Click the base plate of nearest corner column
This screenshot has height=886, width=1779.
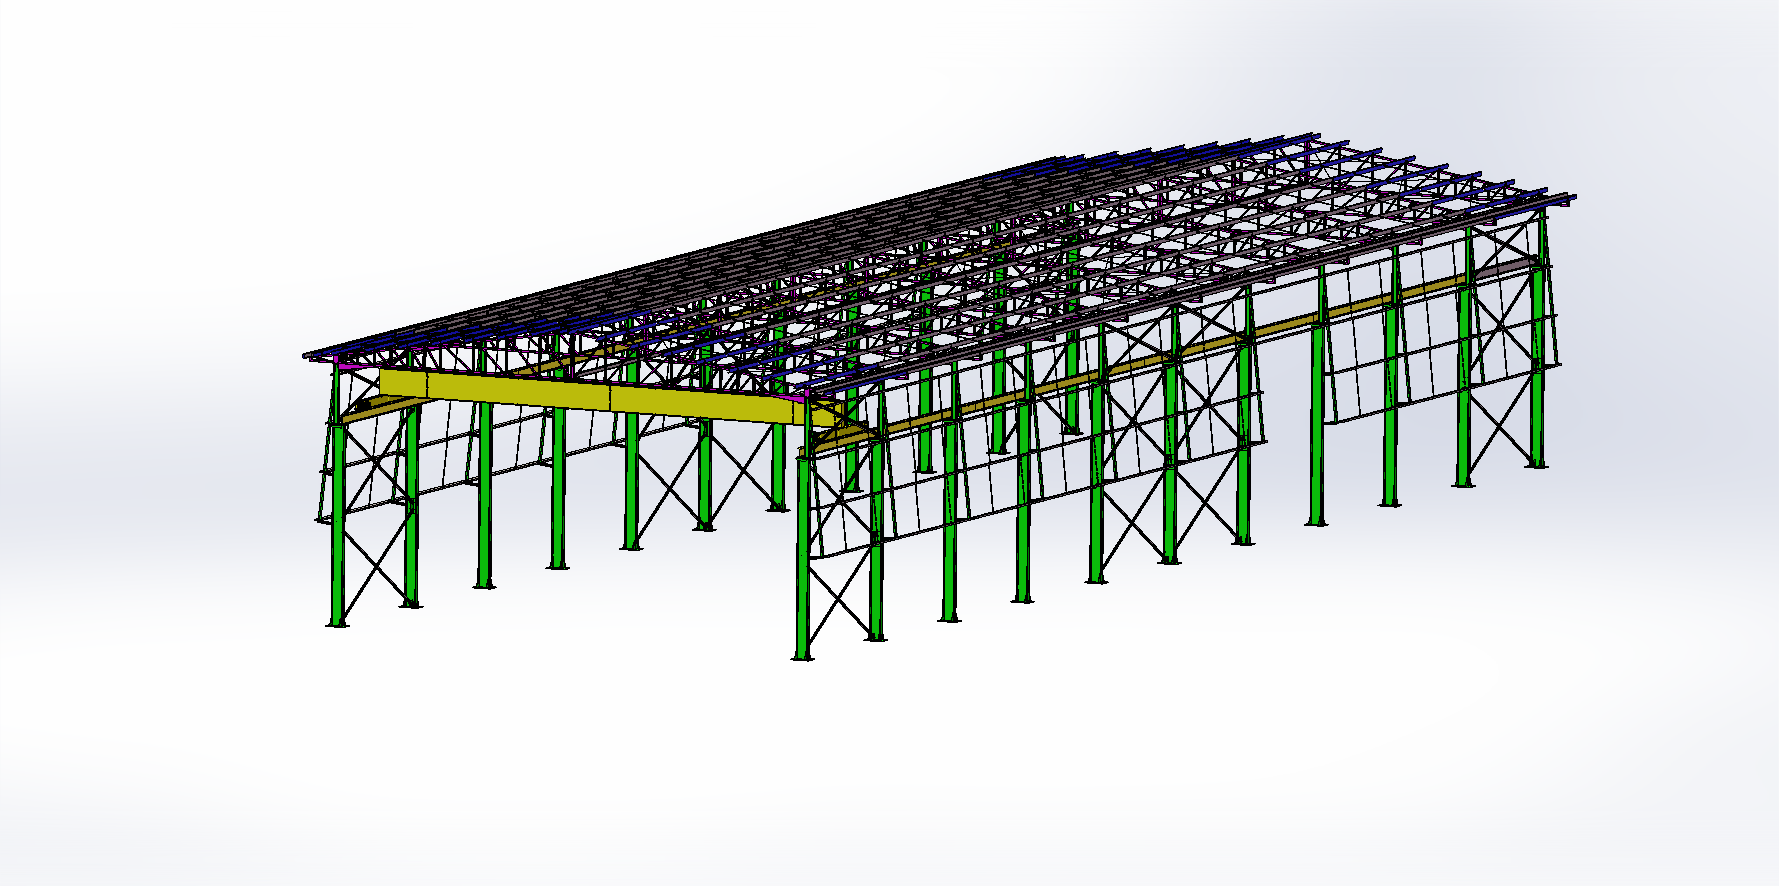point(802,657)
